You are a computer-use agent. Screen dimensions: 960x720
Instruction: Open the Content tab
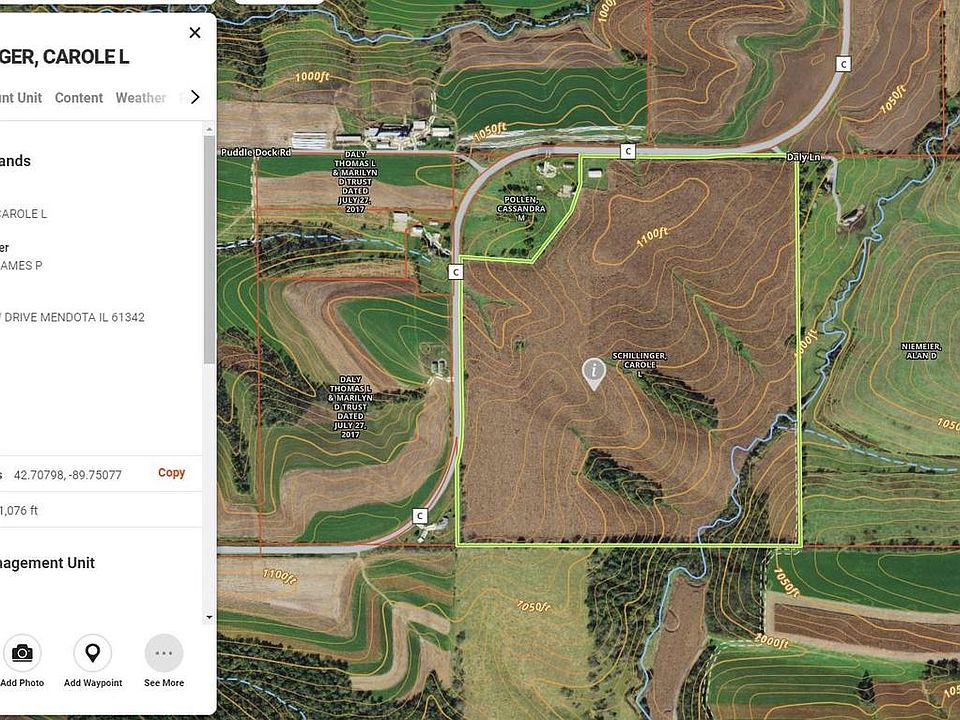pyautogui.click(x=79, y=98)
